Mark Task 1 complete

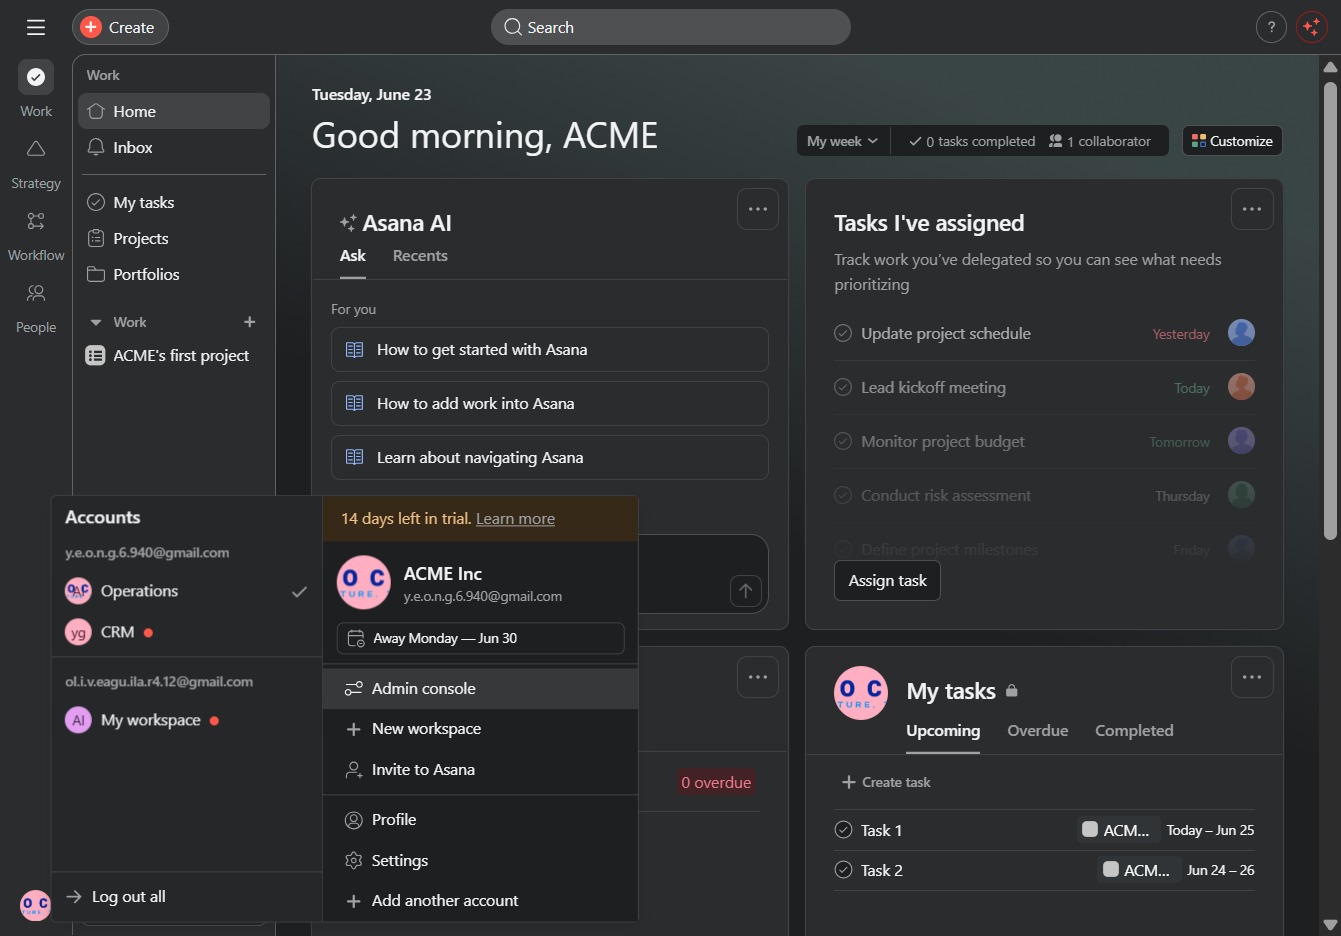(843, 830)
